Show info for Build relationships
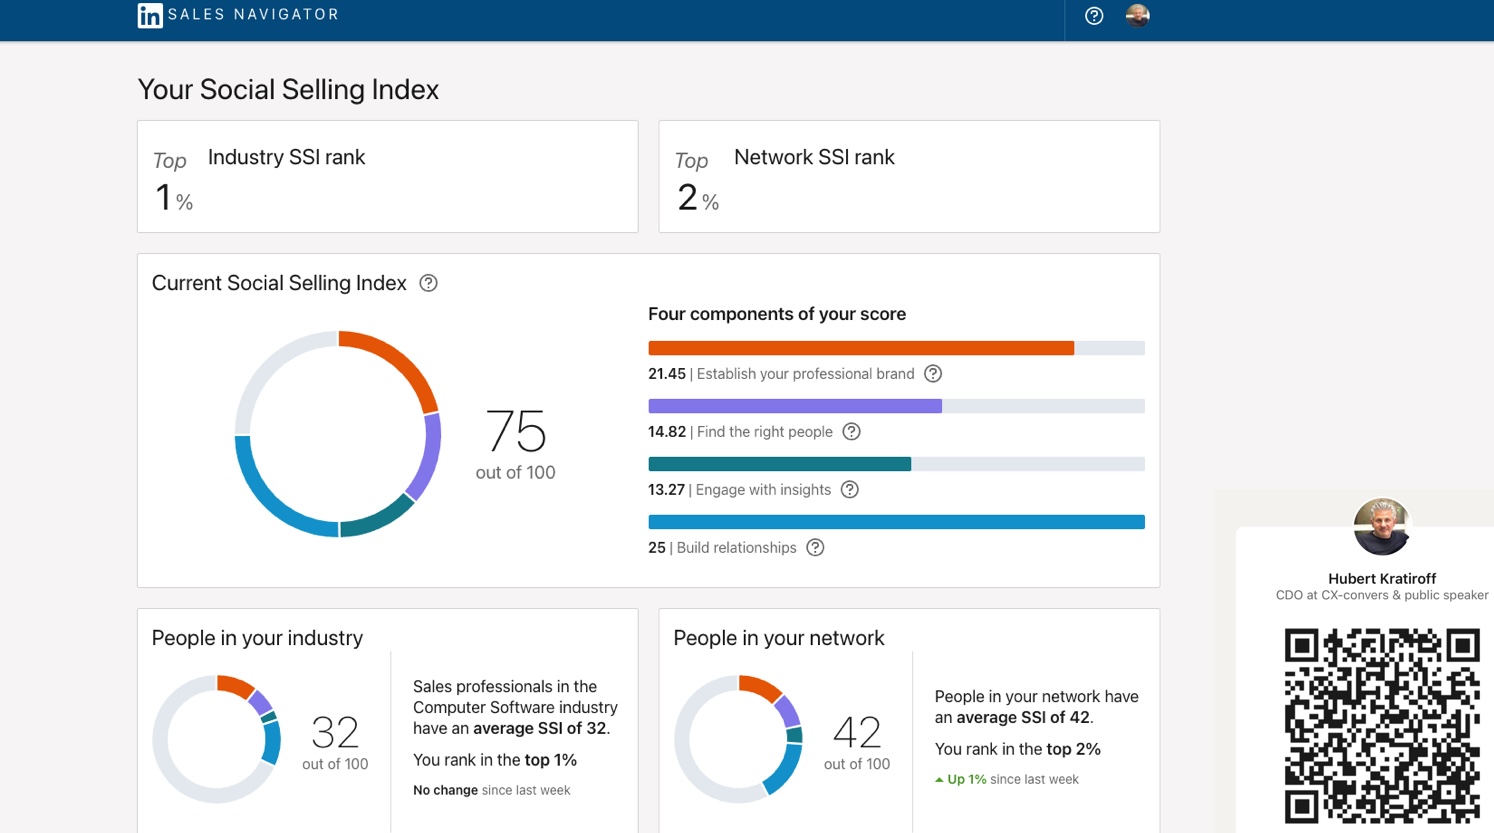This screenshot has width=1494, height=833. 815,548
